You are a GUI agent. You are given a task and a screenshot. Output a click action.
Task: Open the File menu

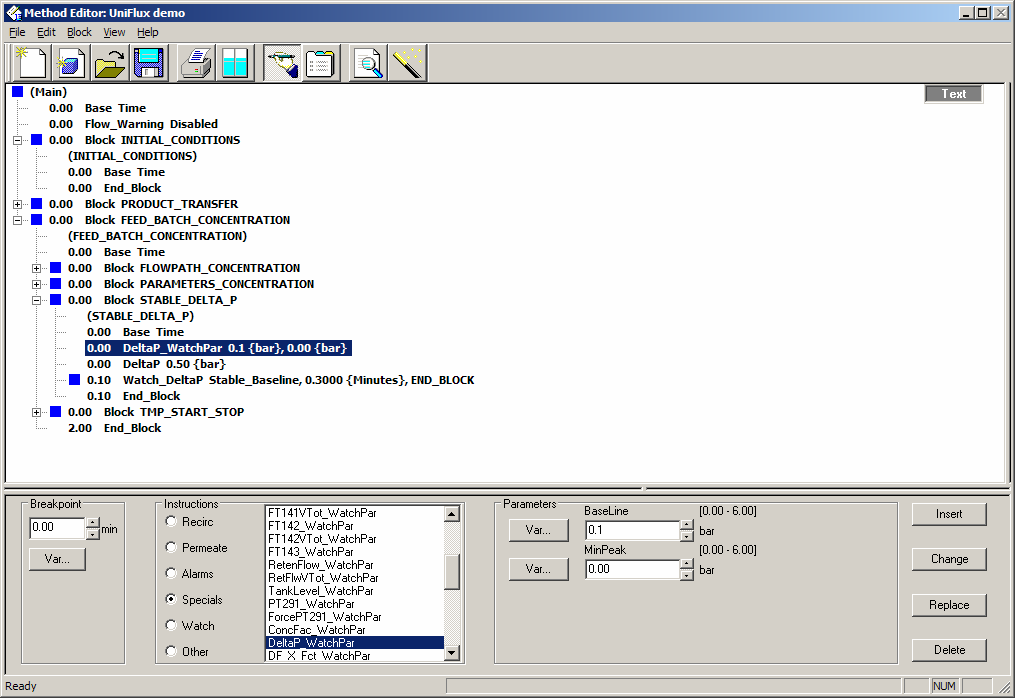pos(17,32)
